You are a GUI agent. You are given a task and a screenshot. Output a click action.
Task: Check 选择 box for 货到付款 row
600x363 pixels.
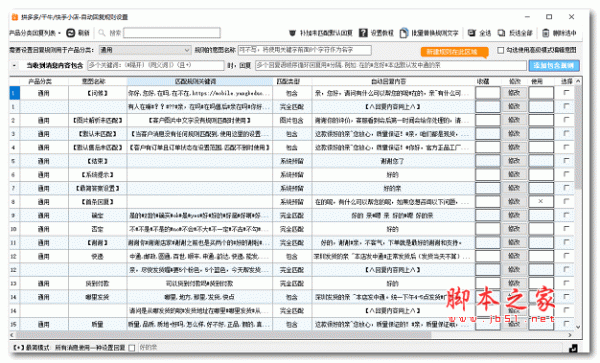pyautogui.click(x=566, y=283)
